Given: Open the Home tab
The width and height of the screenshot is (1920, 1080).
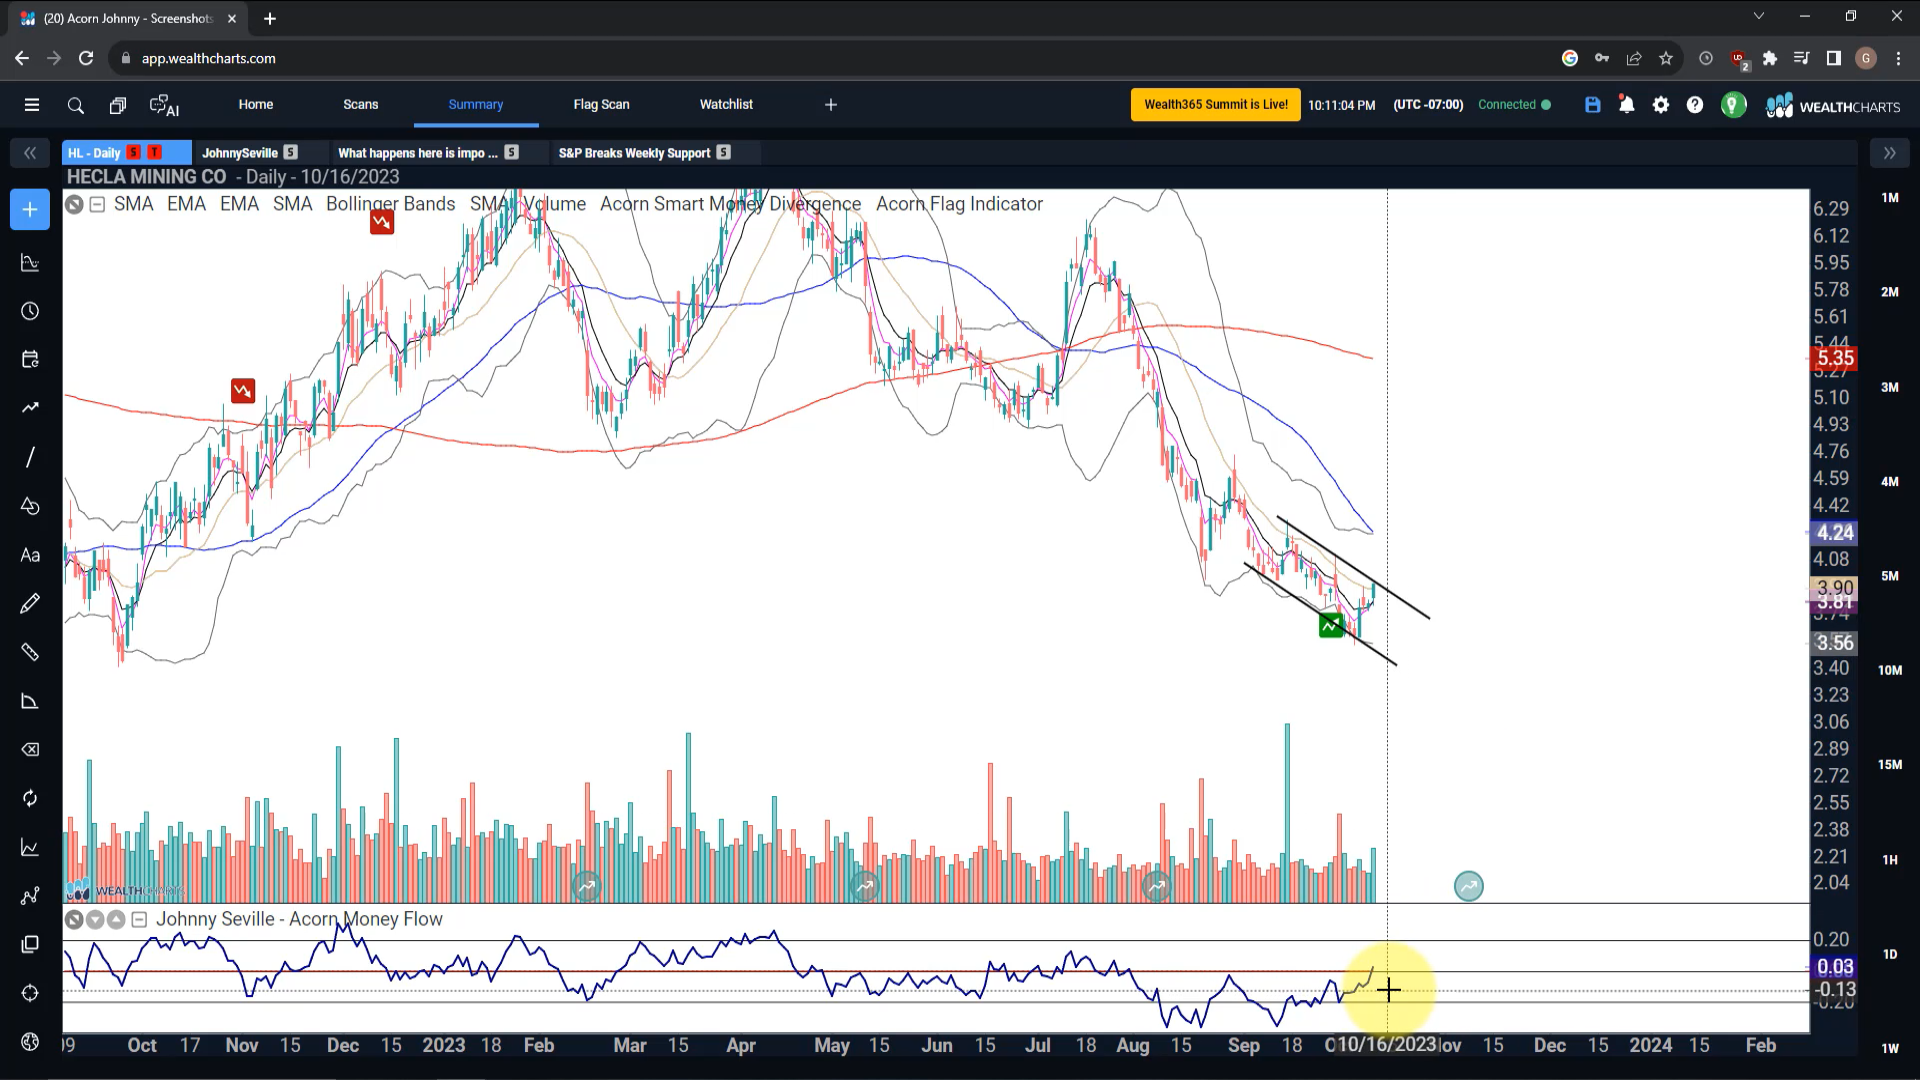Looking at the screenshot, I should tap(256, 105).
